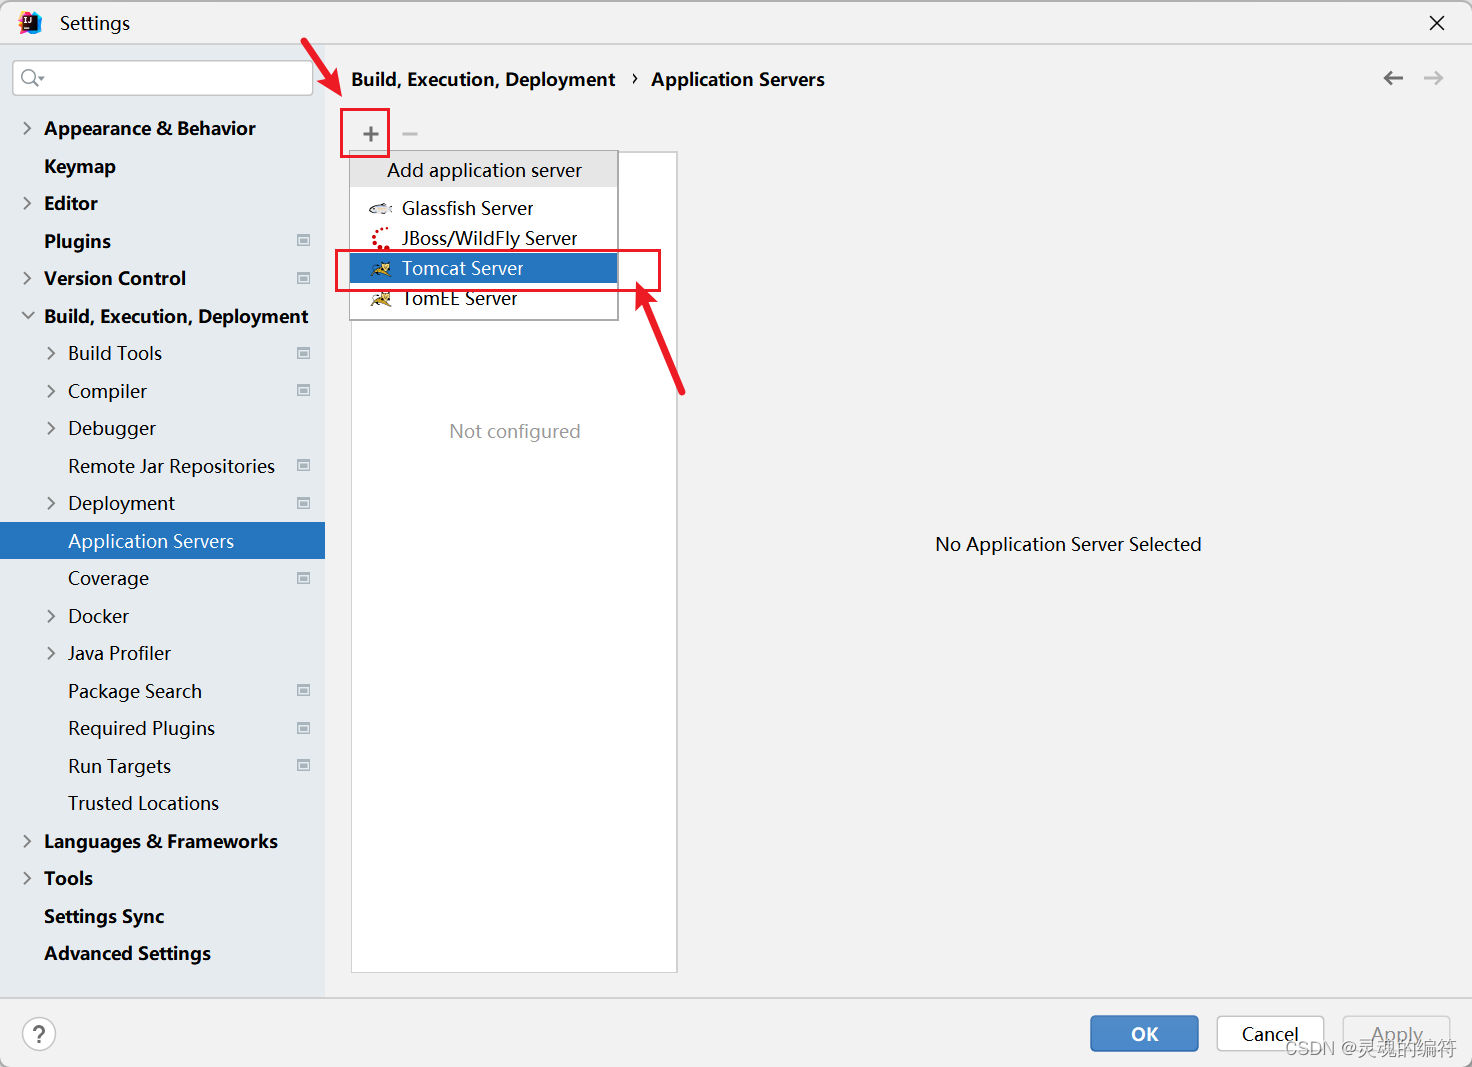Image resolution: width=1472 pixels, height=1067 pixels.
Task: Expand the Java Profiler chevron
Action: pyautogui.click(x=51, y=653)
